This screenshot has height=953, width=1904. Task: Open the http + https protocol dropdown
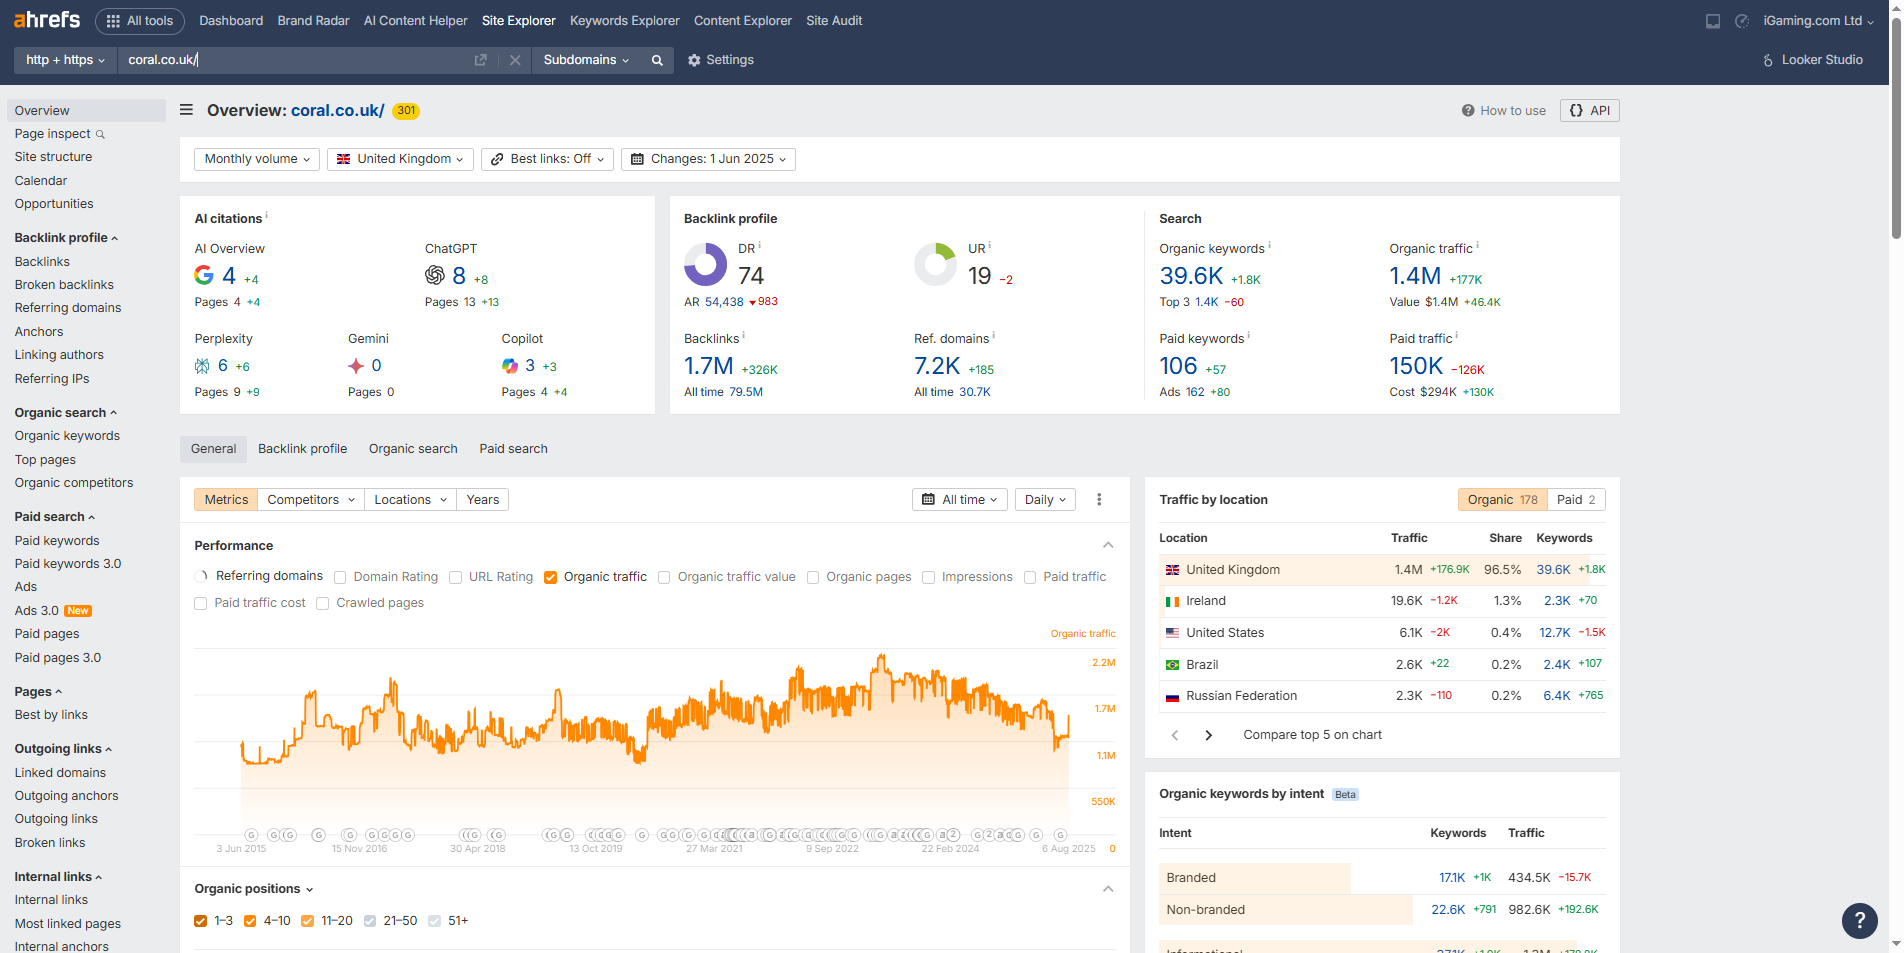[65, 60]
